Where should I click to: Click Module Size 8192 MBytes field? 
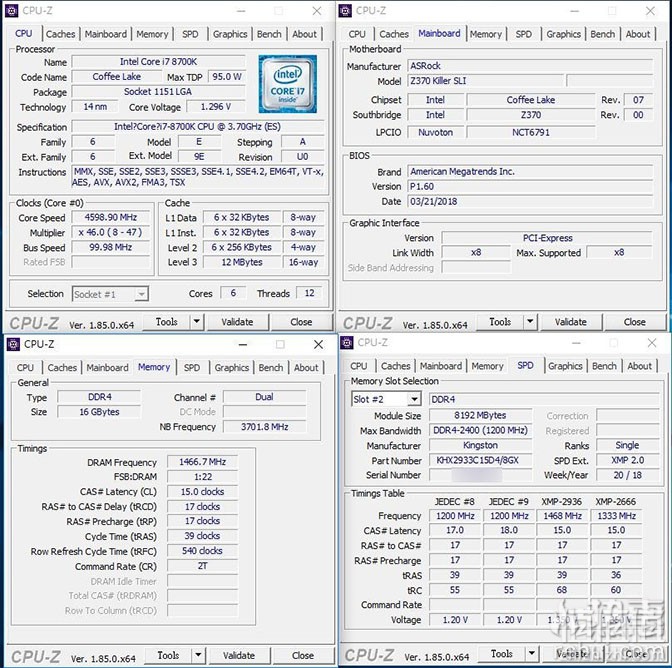point(480,415)
